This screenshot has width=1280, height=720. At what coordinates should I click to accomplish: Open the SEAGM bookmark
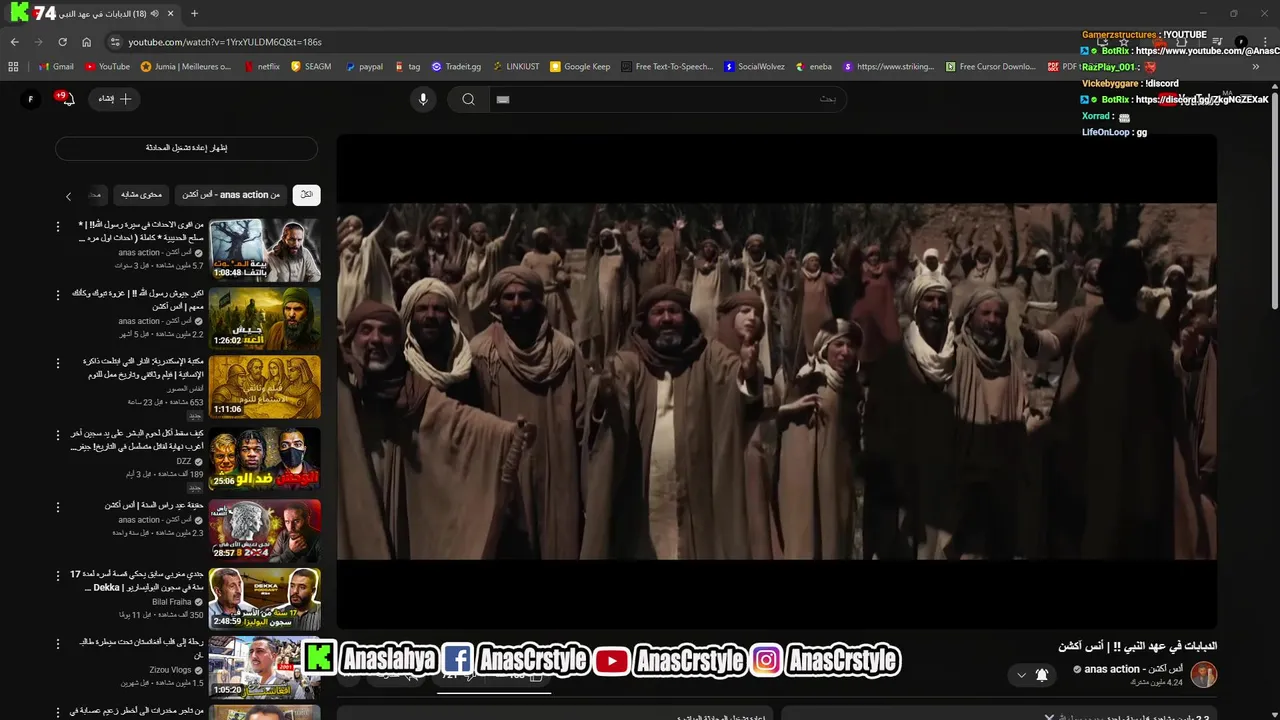(311, 67)
